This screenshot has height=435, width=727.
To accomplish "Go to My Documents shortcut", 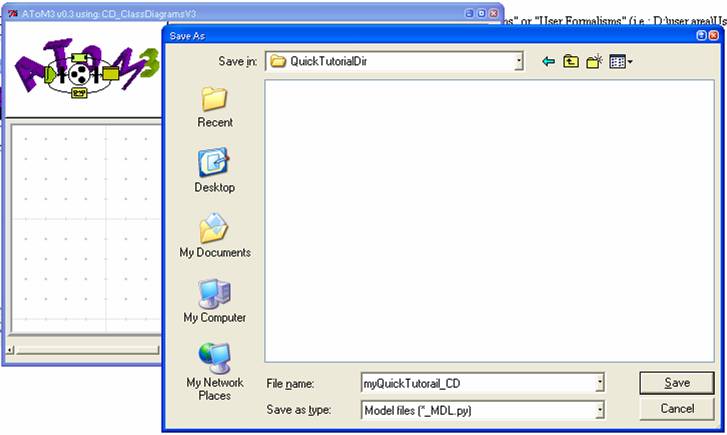I will (215, 236).
